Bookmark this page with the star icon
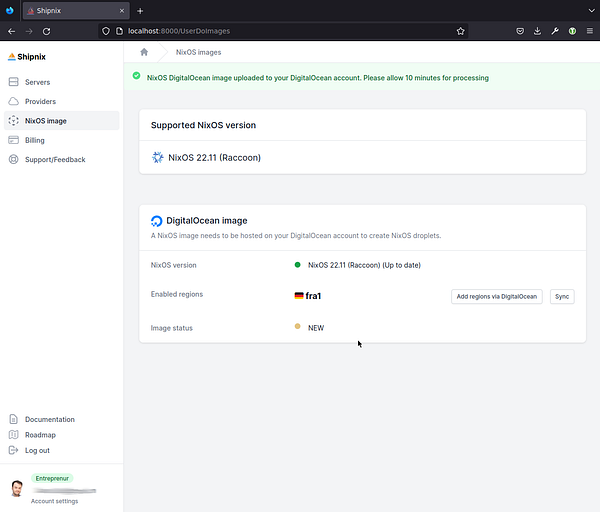The width and height of the screenshot is (600, 512). tap(460, 31)
